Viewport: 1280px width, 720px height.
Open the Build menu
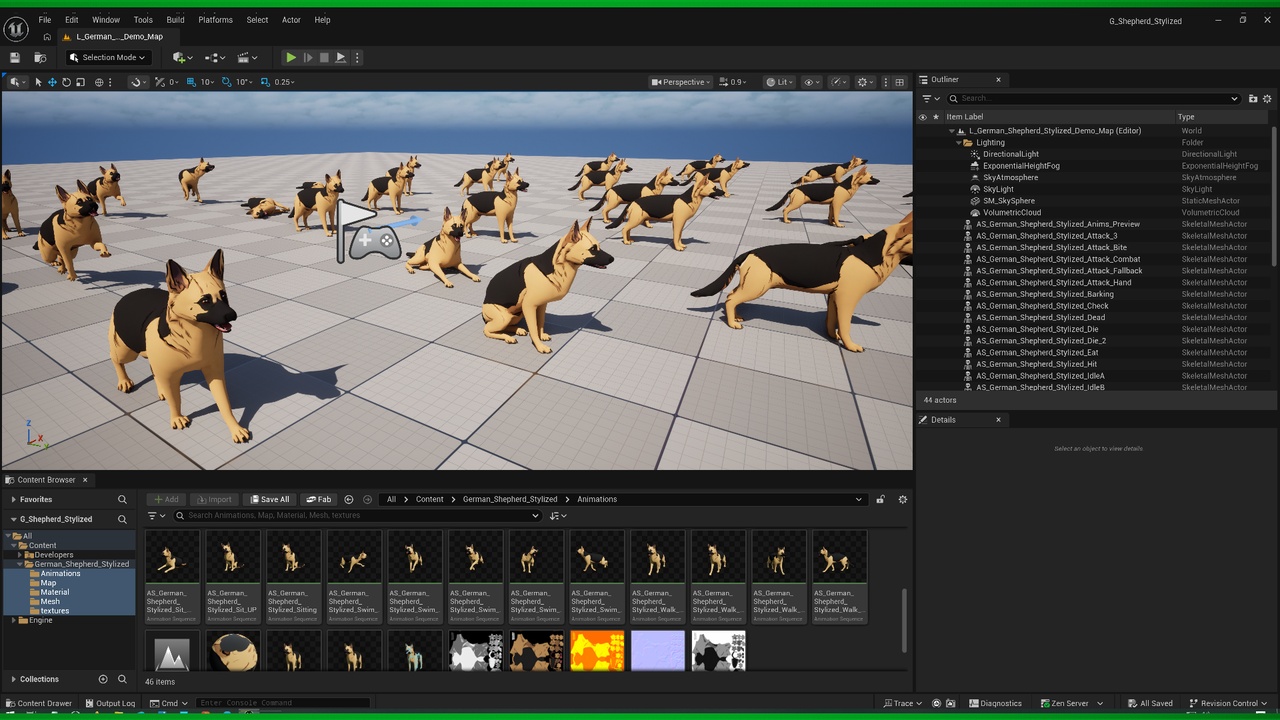coord(175,20)
